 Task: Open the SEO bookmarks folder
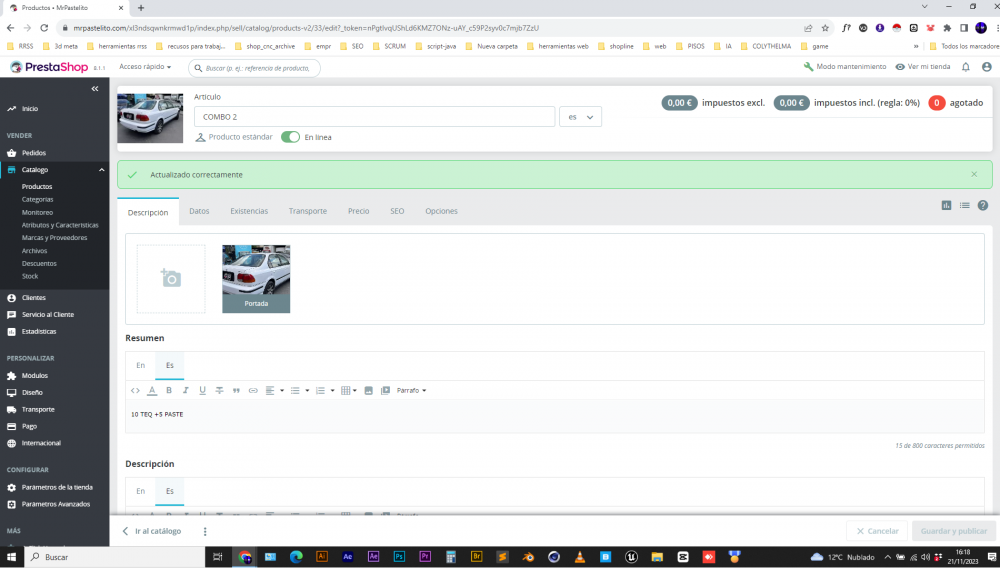pyautogui.click(x=352, y=47)
